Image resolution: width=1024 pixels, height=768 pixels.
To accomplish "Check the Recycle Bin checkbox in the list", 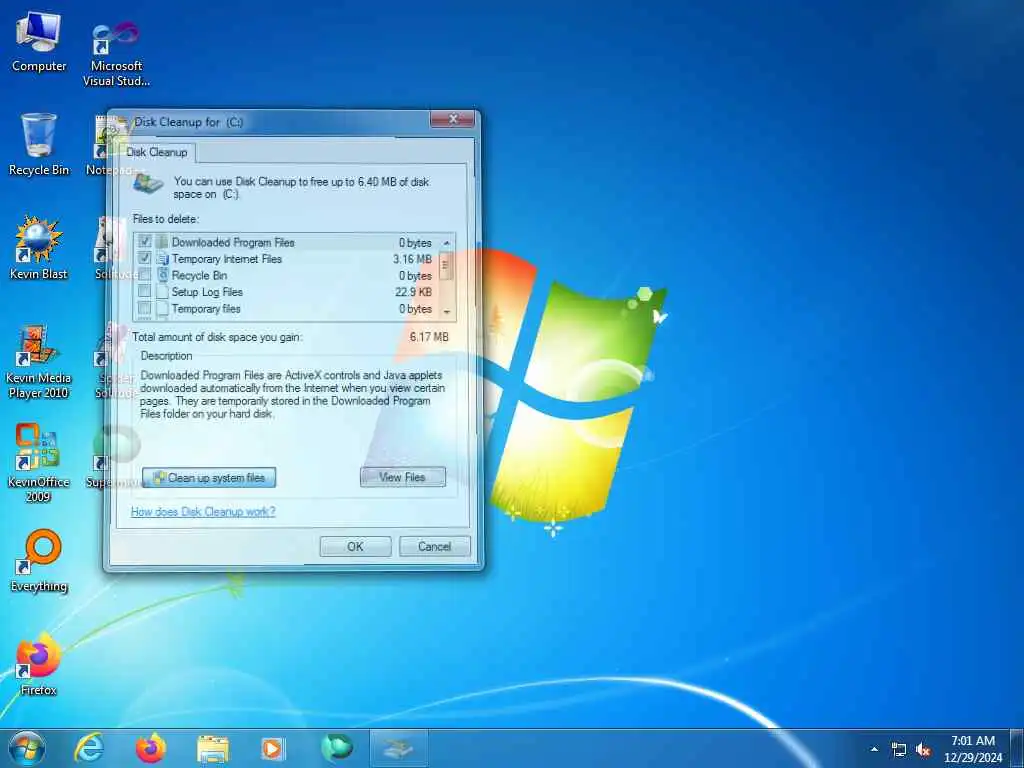I will (144, 275).
